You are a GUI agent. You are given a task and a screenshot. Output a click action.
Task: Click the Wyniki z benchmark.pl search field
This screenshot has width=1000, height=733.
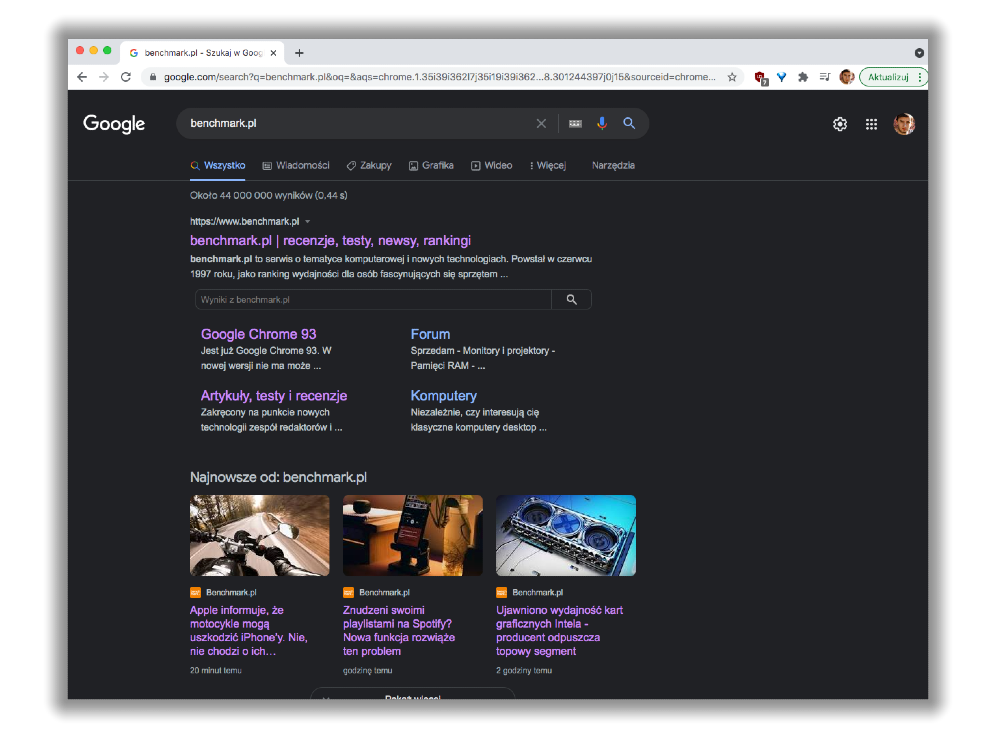(373, 300)
